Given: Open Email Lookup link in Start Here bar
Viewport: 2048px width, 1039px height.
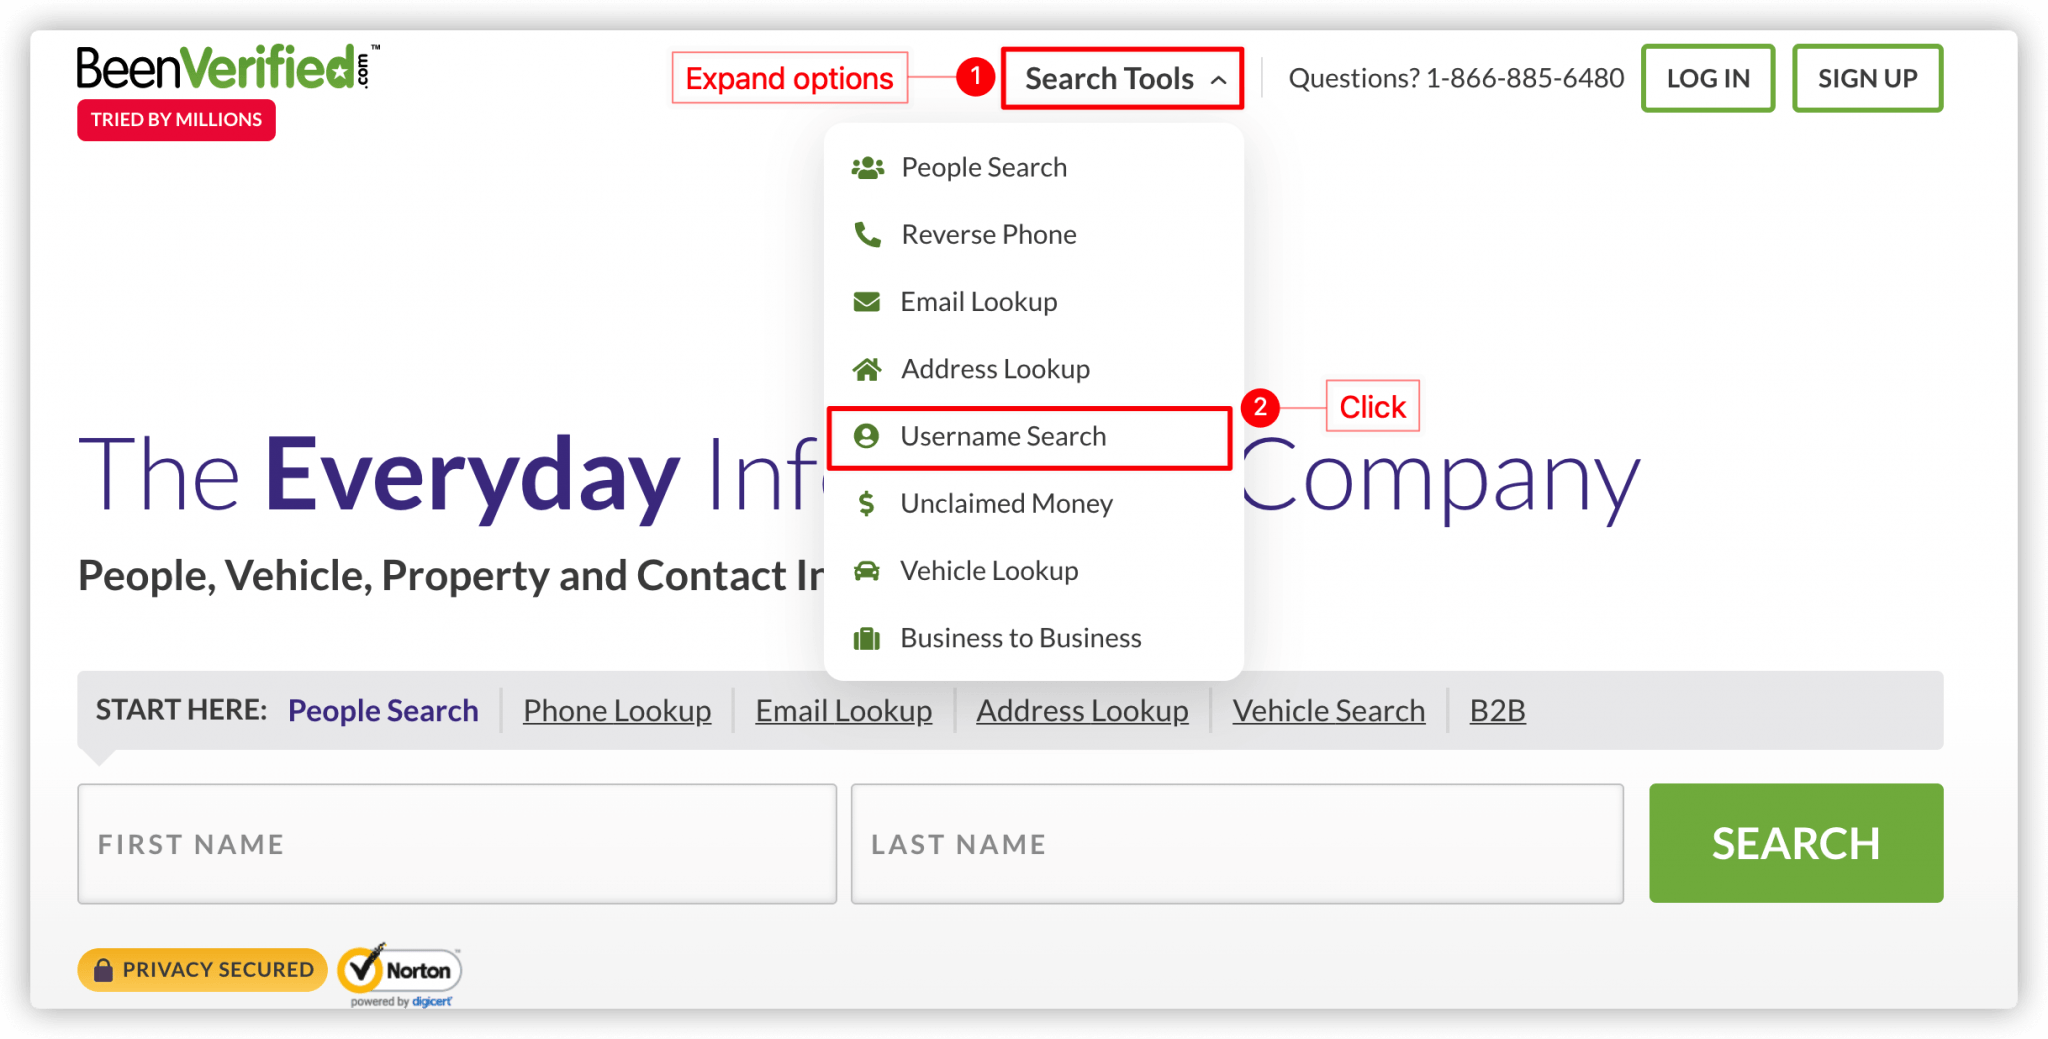Looking at the screenshot, I should tap(844, 711).
